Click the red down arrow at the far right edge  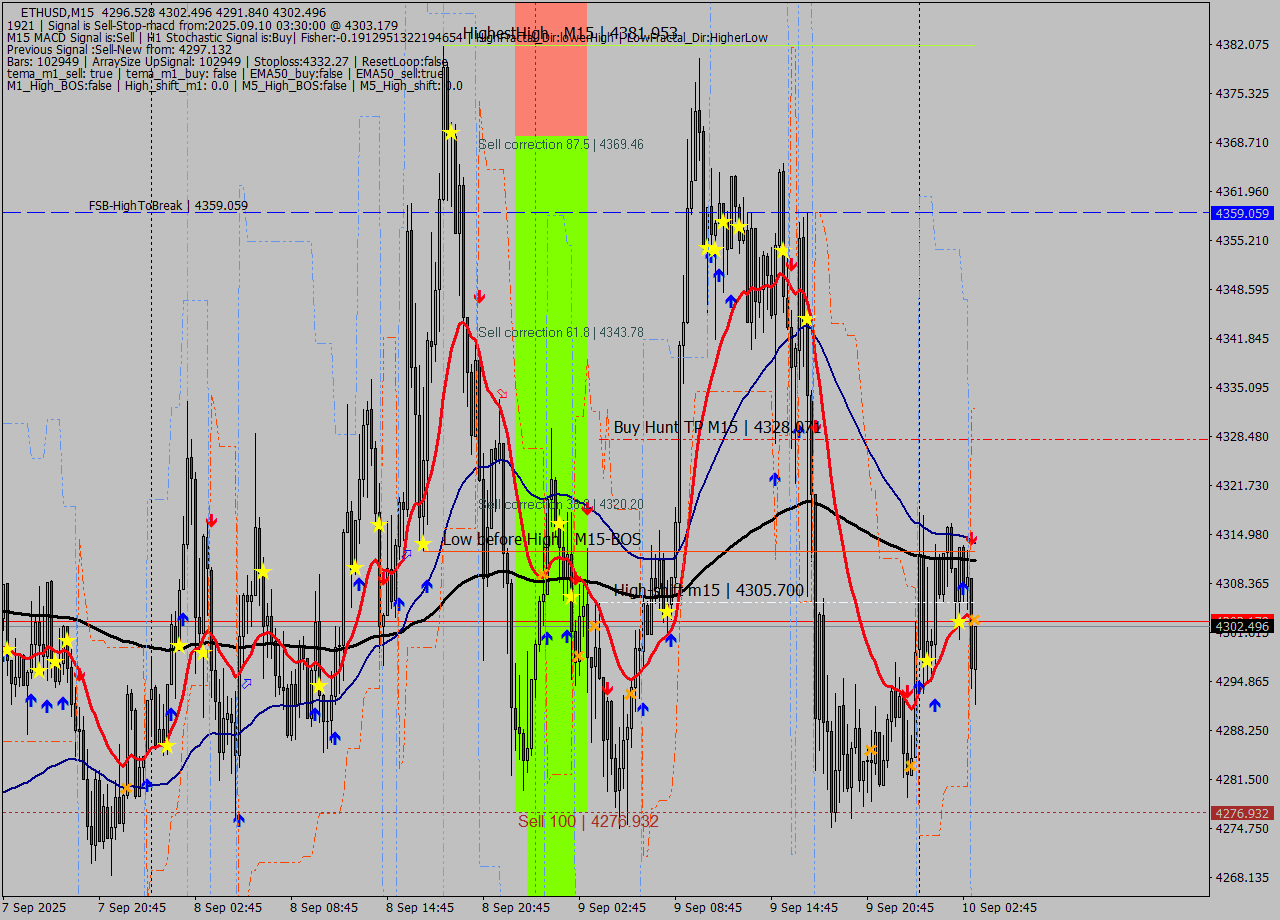974,538
